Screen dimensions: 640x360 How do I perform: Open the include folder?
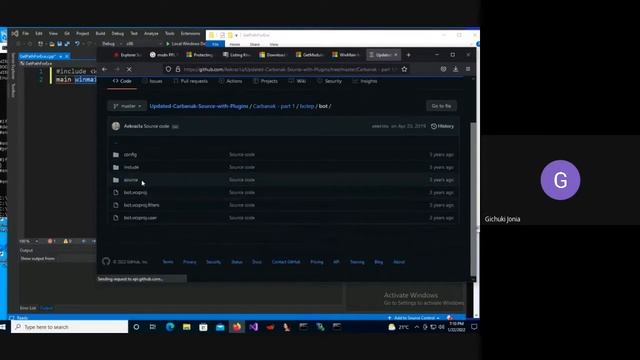[x=131, y=167]
